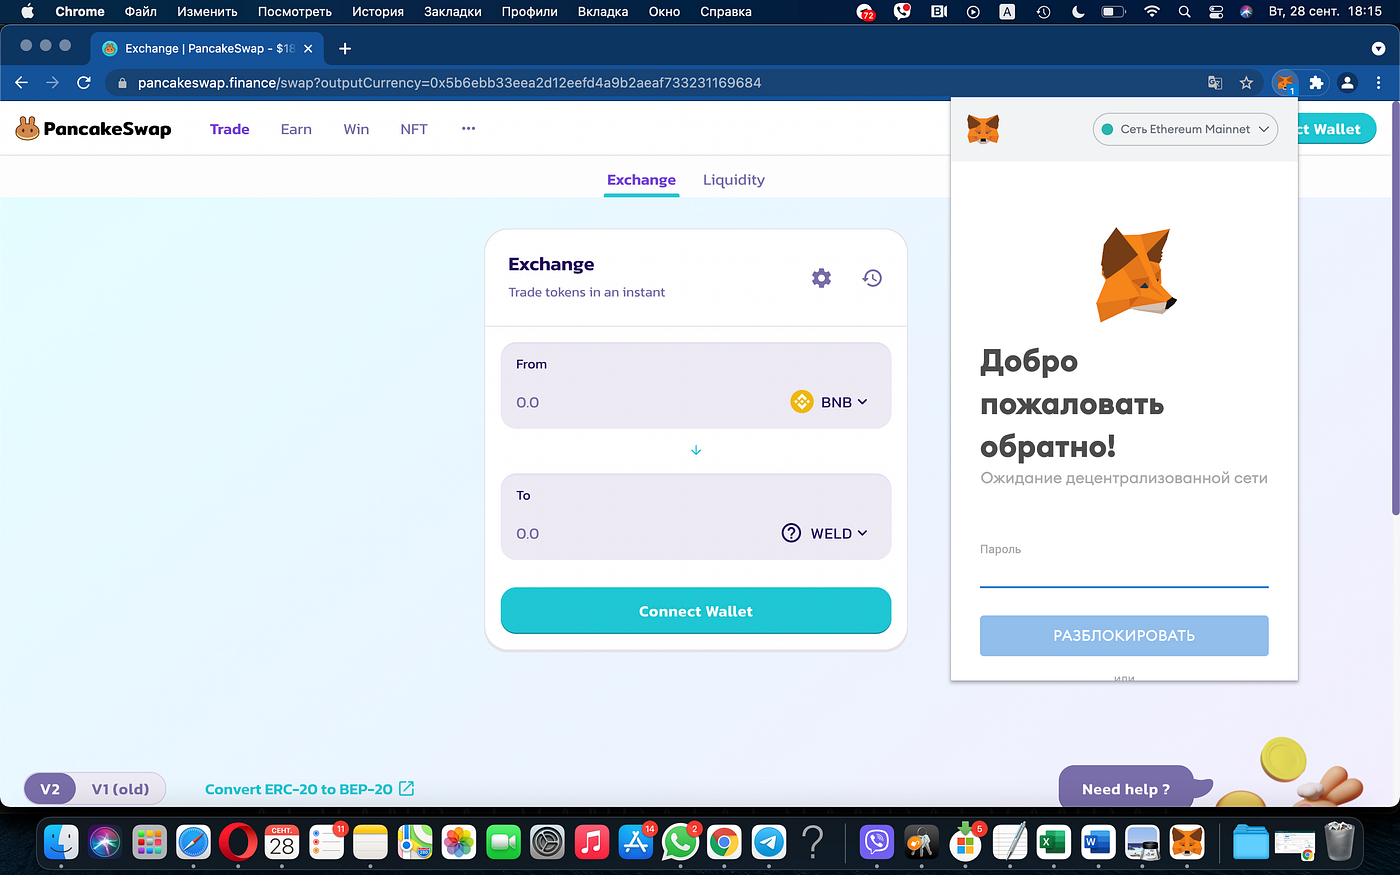Open Convert ERC-20 to BEP-20 link
Screen dimensions: 1400x875
(309, 789)
